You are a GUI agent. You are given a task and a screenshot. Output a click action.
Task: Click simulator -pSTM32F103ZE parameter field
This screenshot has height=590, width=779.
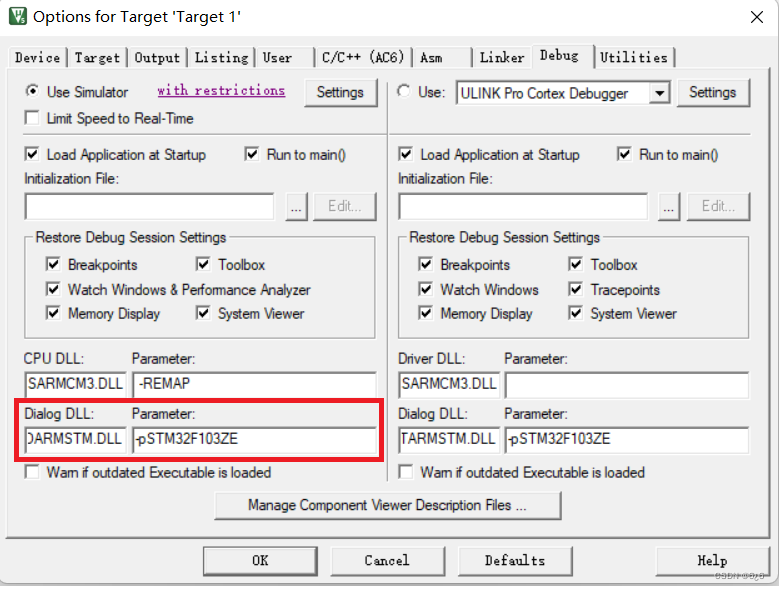254,440
